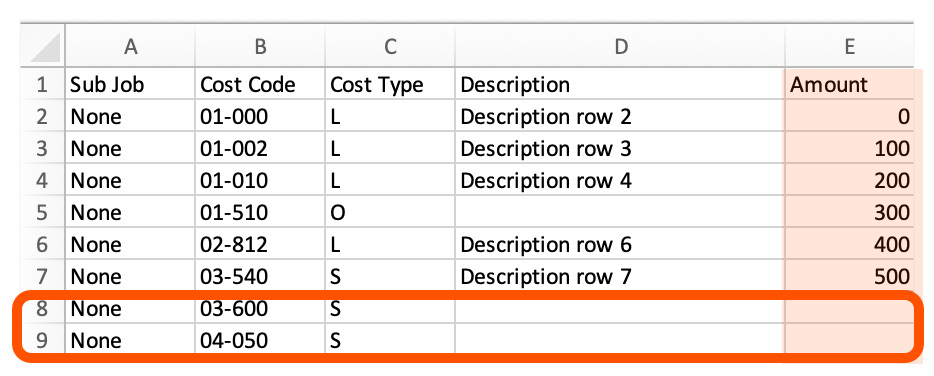The image size is (934, 376).
Task: Select cell with cost code 03-540
Action: click(260, 276)
